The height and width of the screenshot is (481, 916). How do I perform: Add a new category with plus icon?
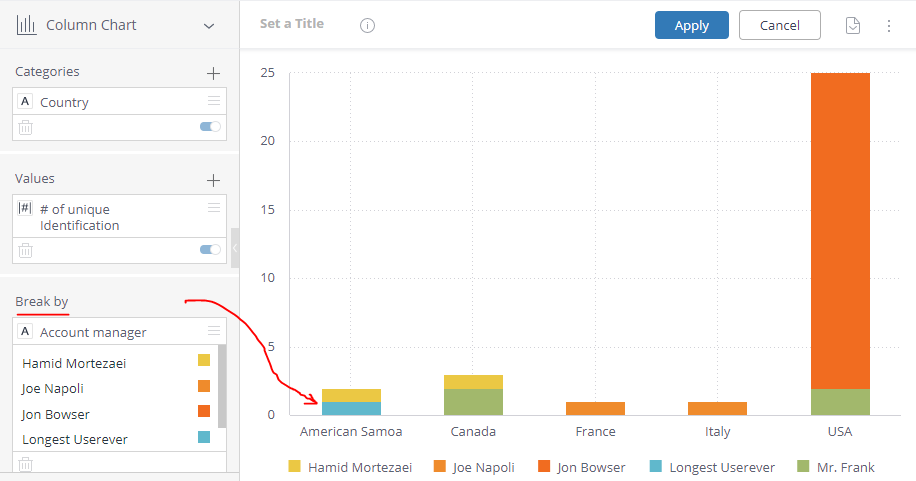pyautogui.click(x=213, y=73)
